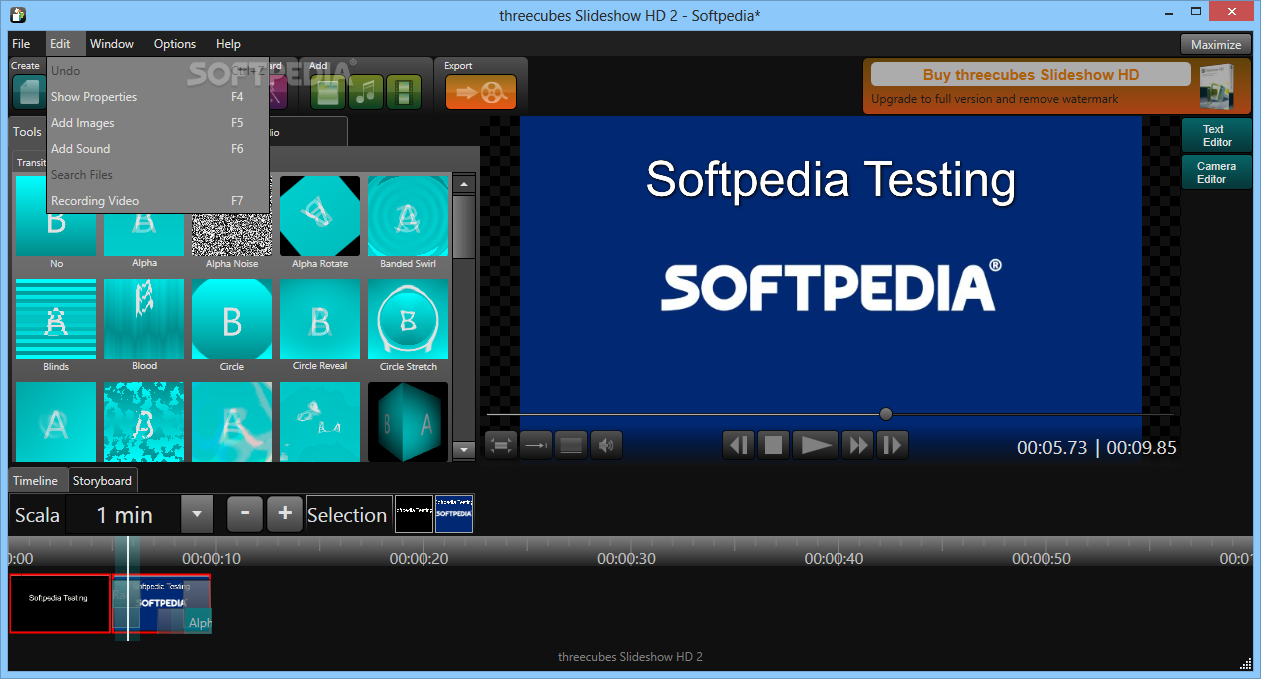Toggle the arrow loop playback icon
Image resolution: width=1261 pixels, height=679 pixels.
pyautogui.click(x=536, y=445)
